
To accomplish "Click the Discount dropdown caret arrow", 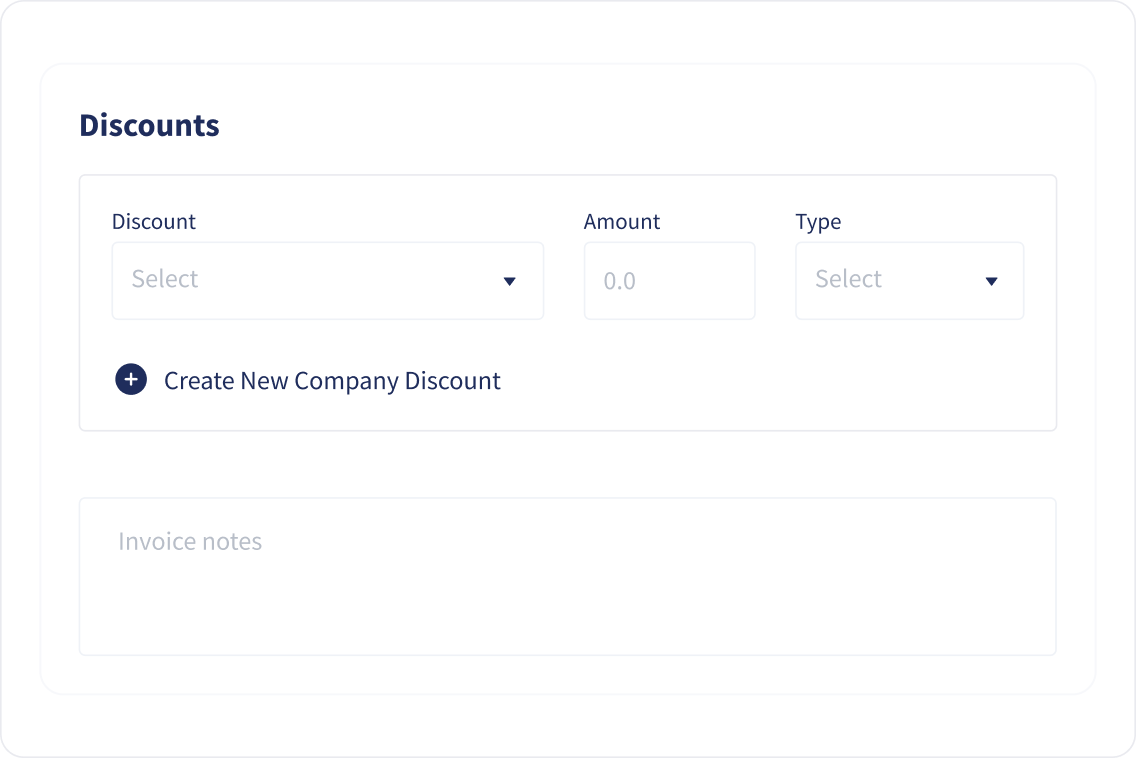I will pyautogui.click(x=509, y=281).
